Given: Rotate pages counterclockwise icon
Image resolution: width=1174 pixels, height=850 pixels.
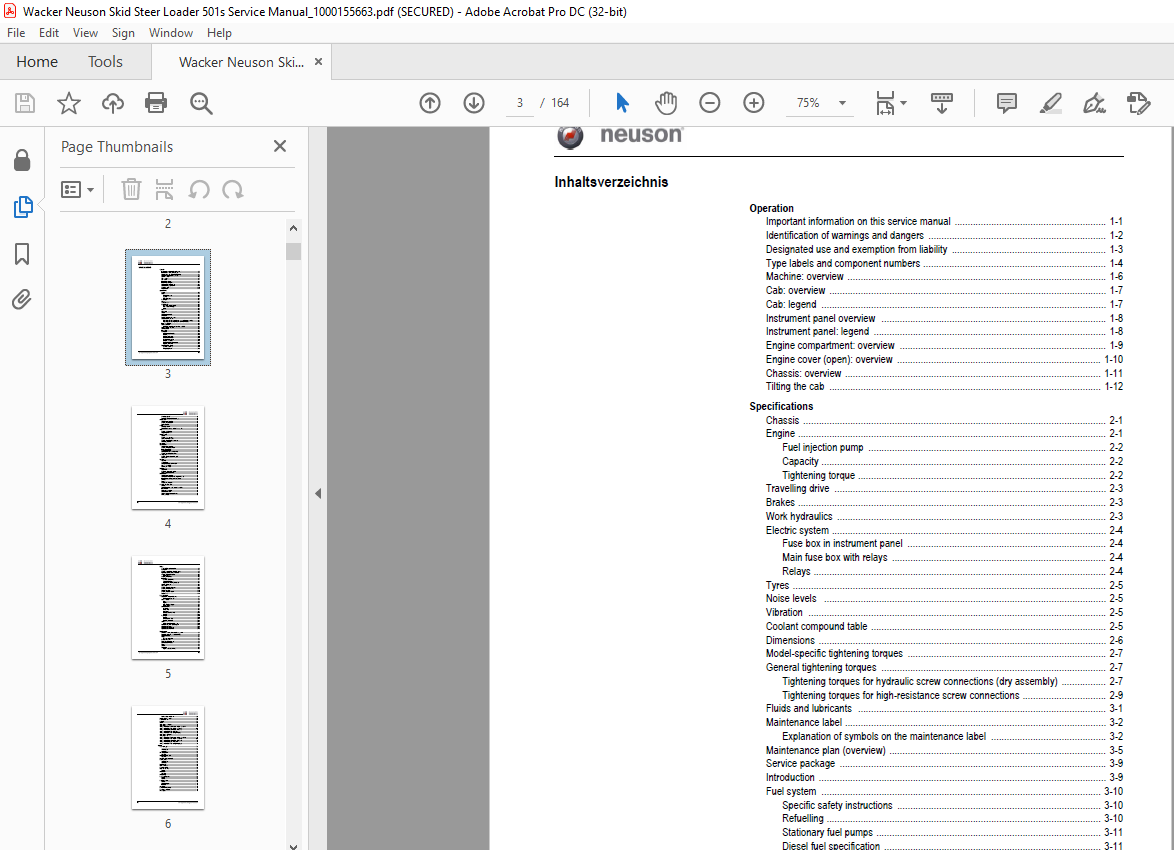Looking at the screenshot, I should coord(198,189).
